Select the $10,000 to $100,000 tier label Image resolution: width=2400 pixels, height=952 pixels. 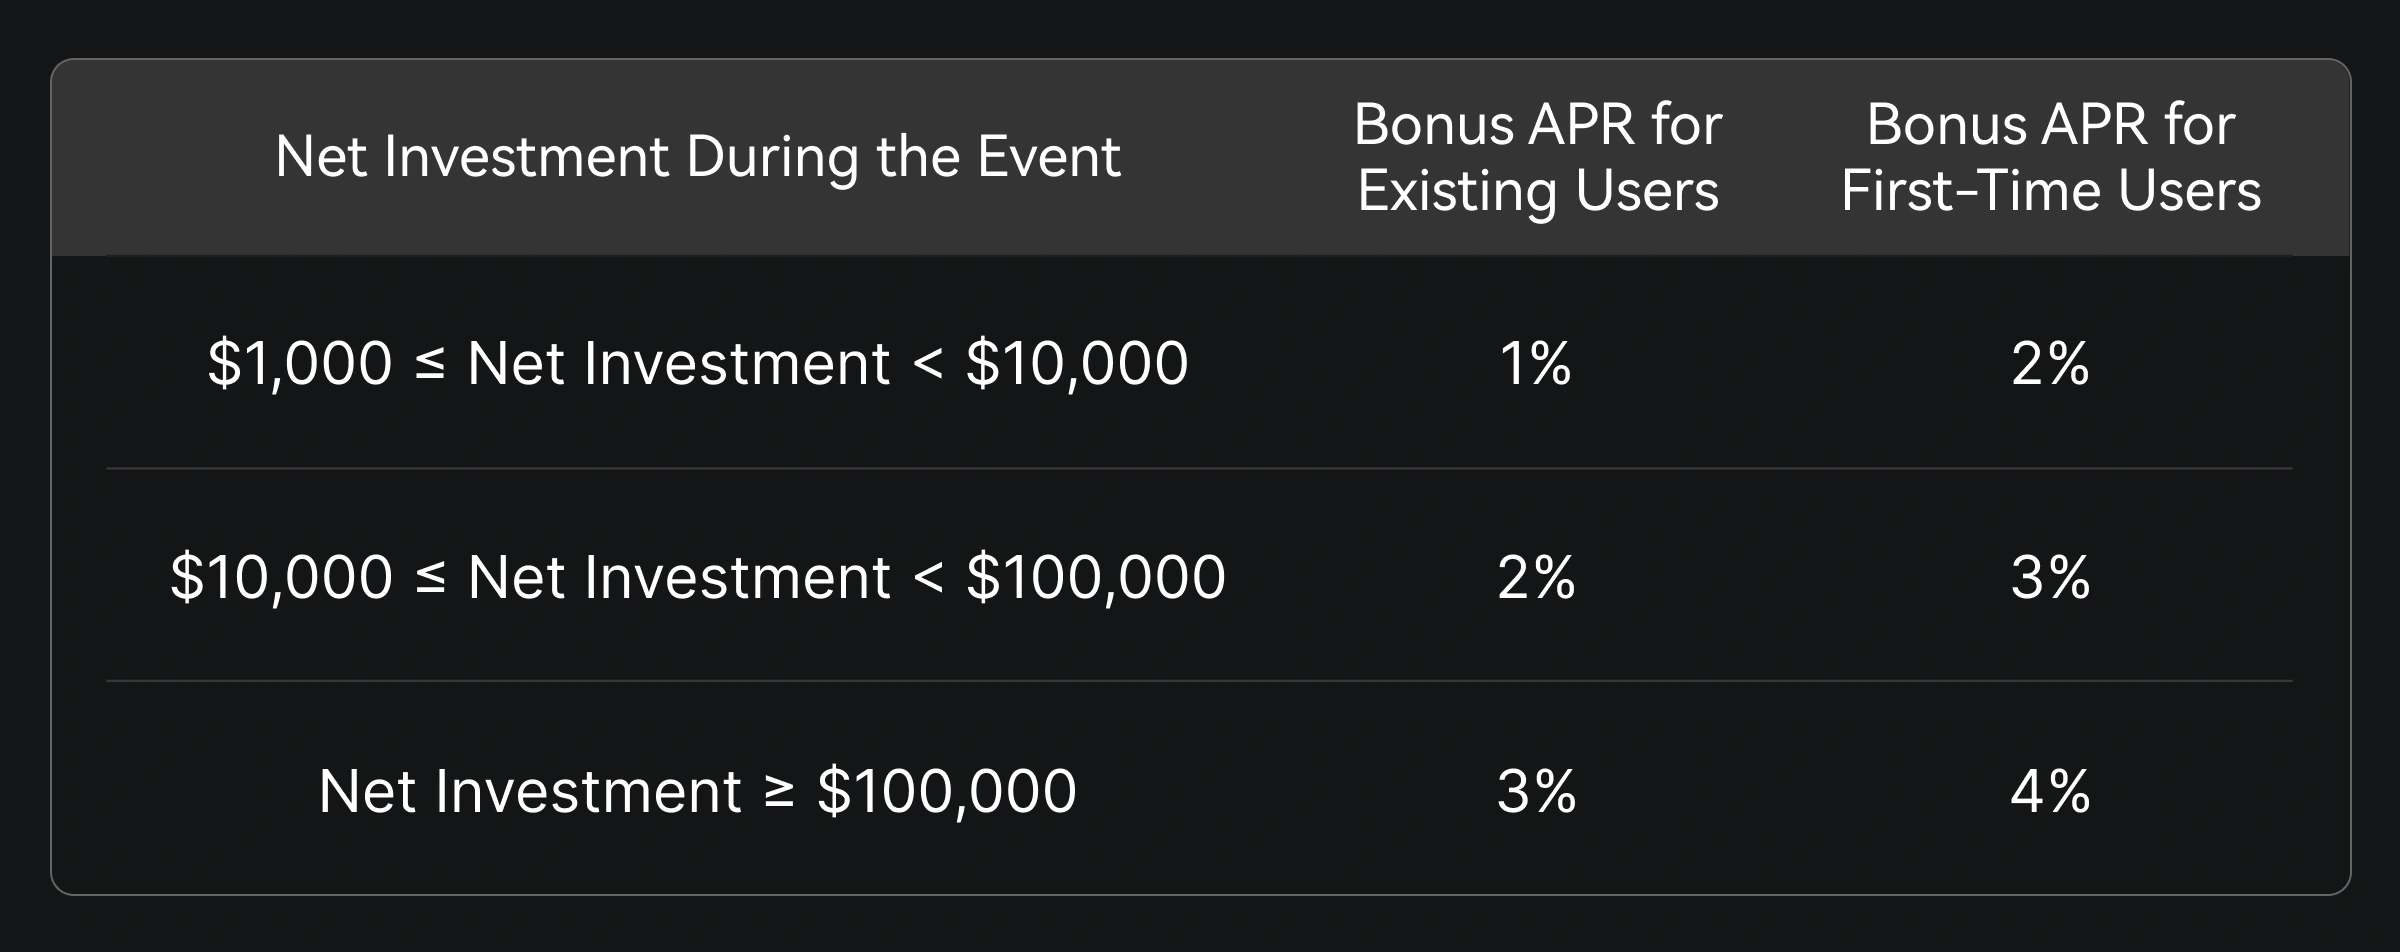coord(697,577)
